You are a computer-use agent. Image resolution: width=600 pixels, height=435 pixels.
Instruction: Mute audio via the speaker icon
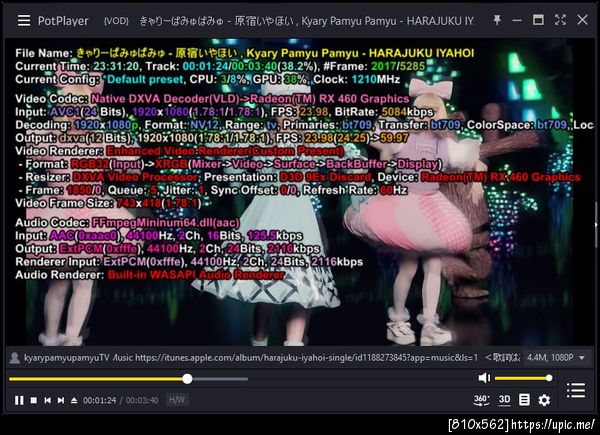(x=484, y=378)
